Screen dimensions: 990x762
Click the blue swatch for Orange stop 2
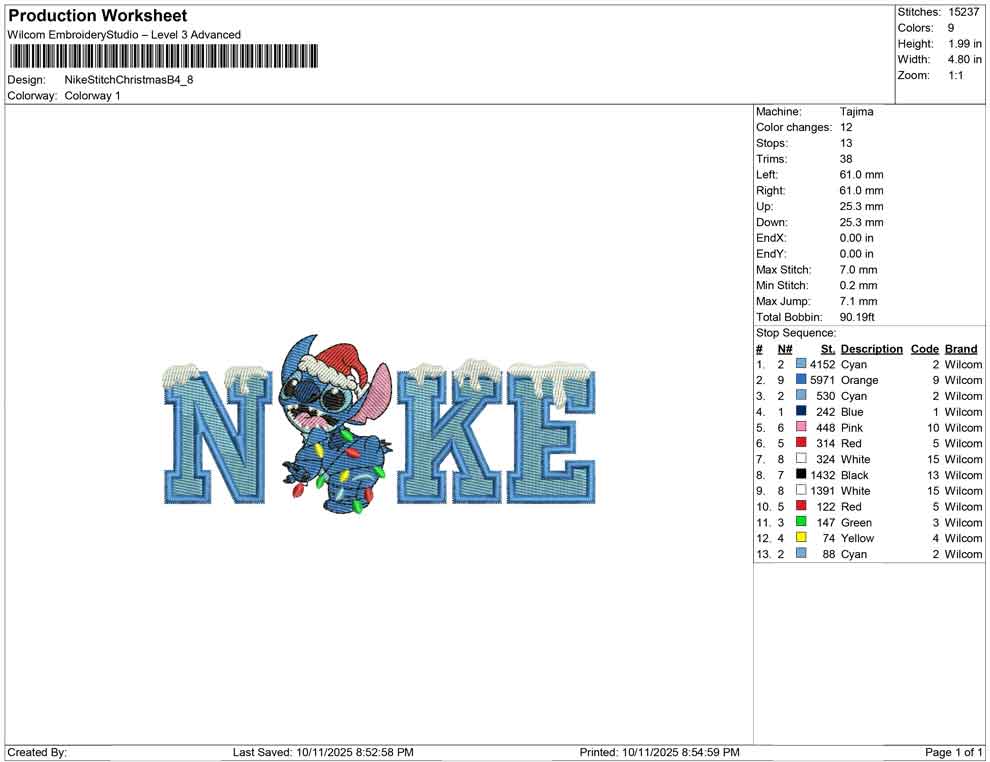tap(801, 379)
